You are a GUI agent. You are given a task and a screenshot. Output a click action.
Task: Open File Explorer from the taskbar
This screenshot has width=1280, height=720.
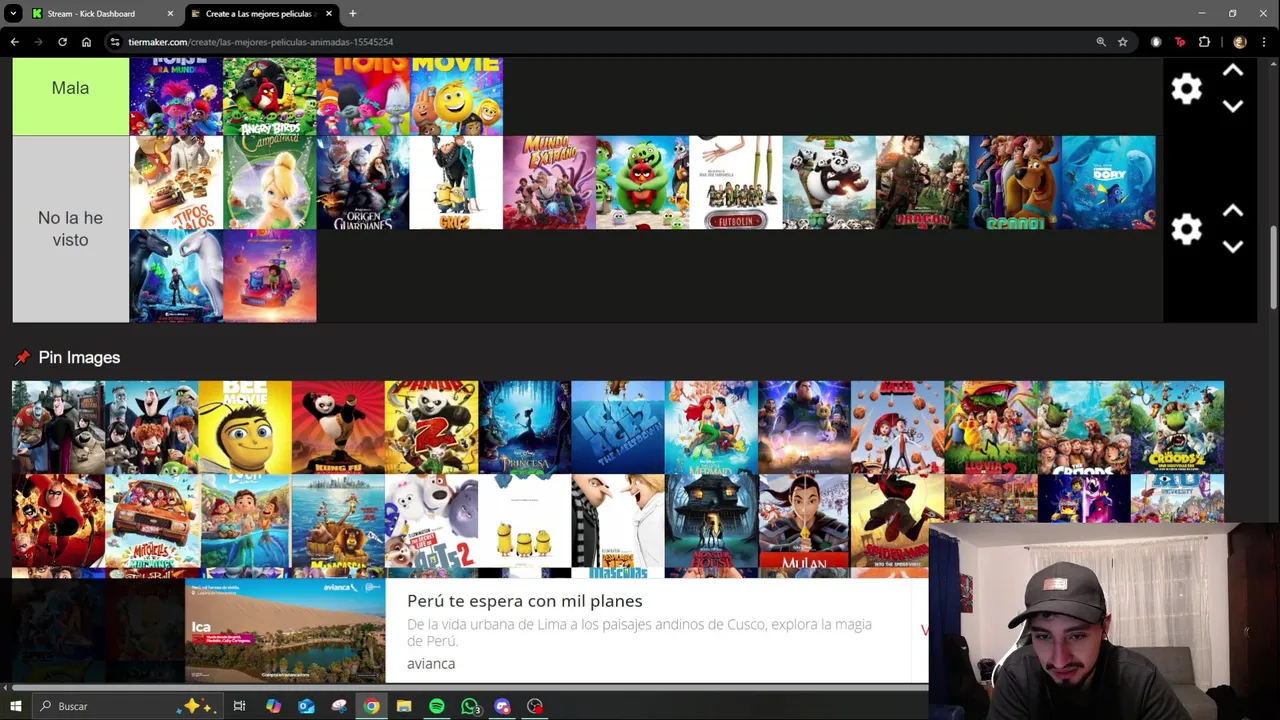coord(404,706)
